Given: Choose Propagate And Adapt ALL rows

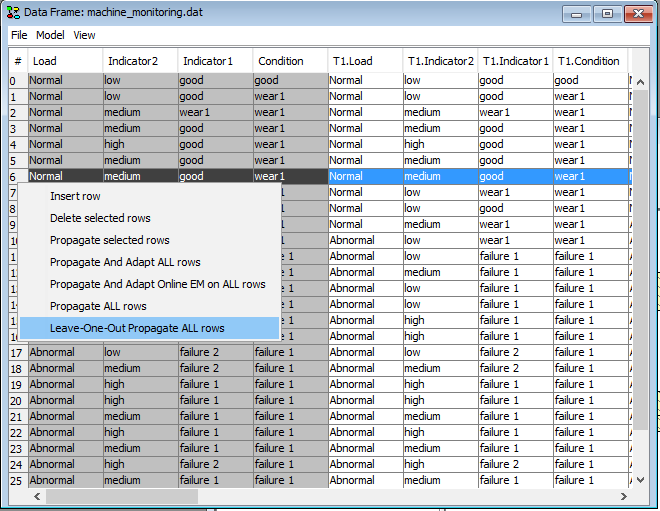Looking at the screenshot, I should (149, 262).
